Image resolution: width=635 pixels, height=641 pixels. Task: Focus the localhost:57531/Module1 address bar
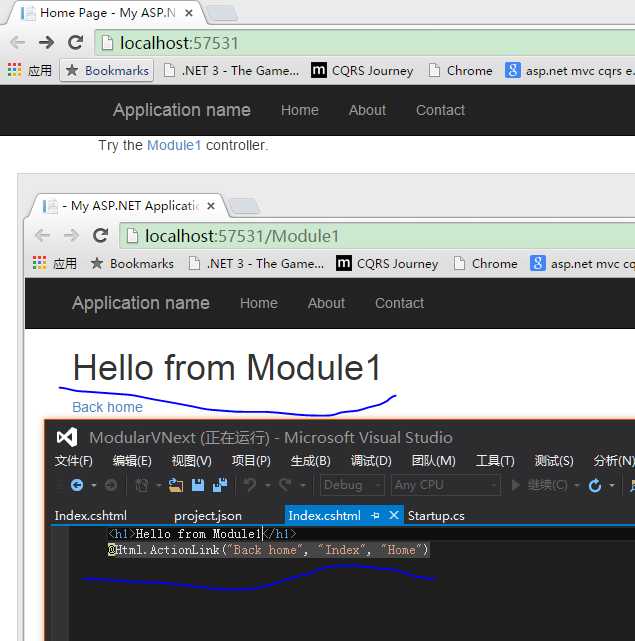point(377,236)
